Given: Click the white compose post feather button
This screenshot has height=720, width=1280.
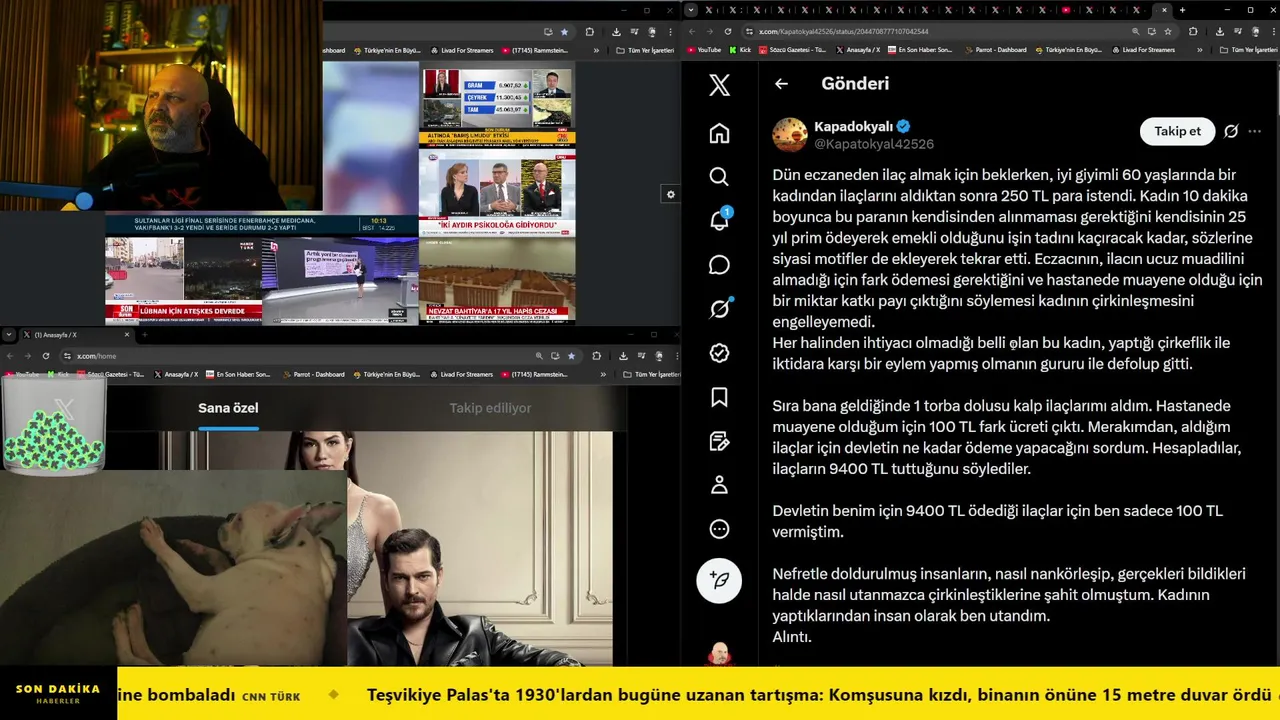Looking at the screenshot, I should [719, 579].
